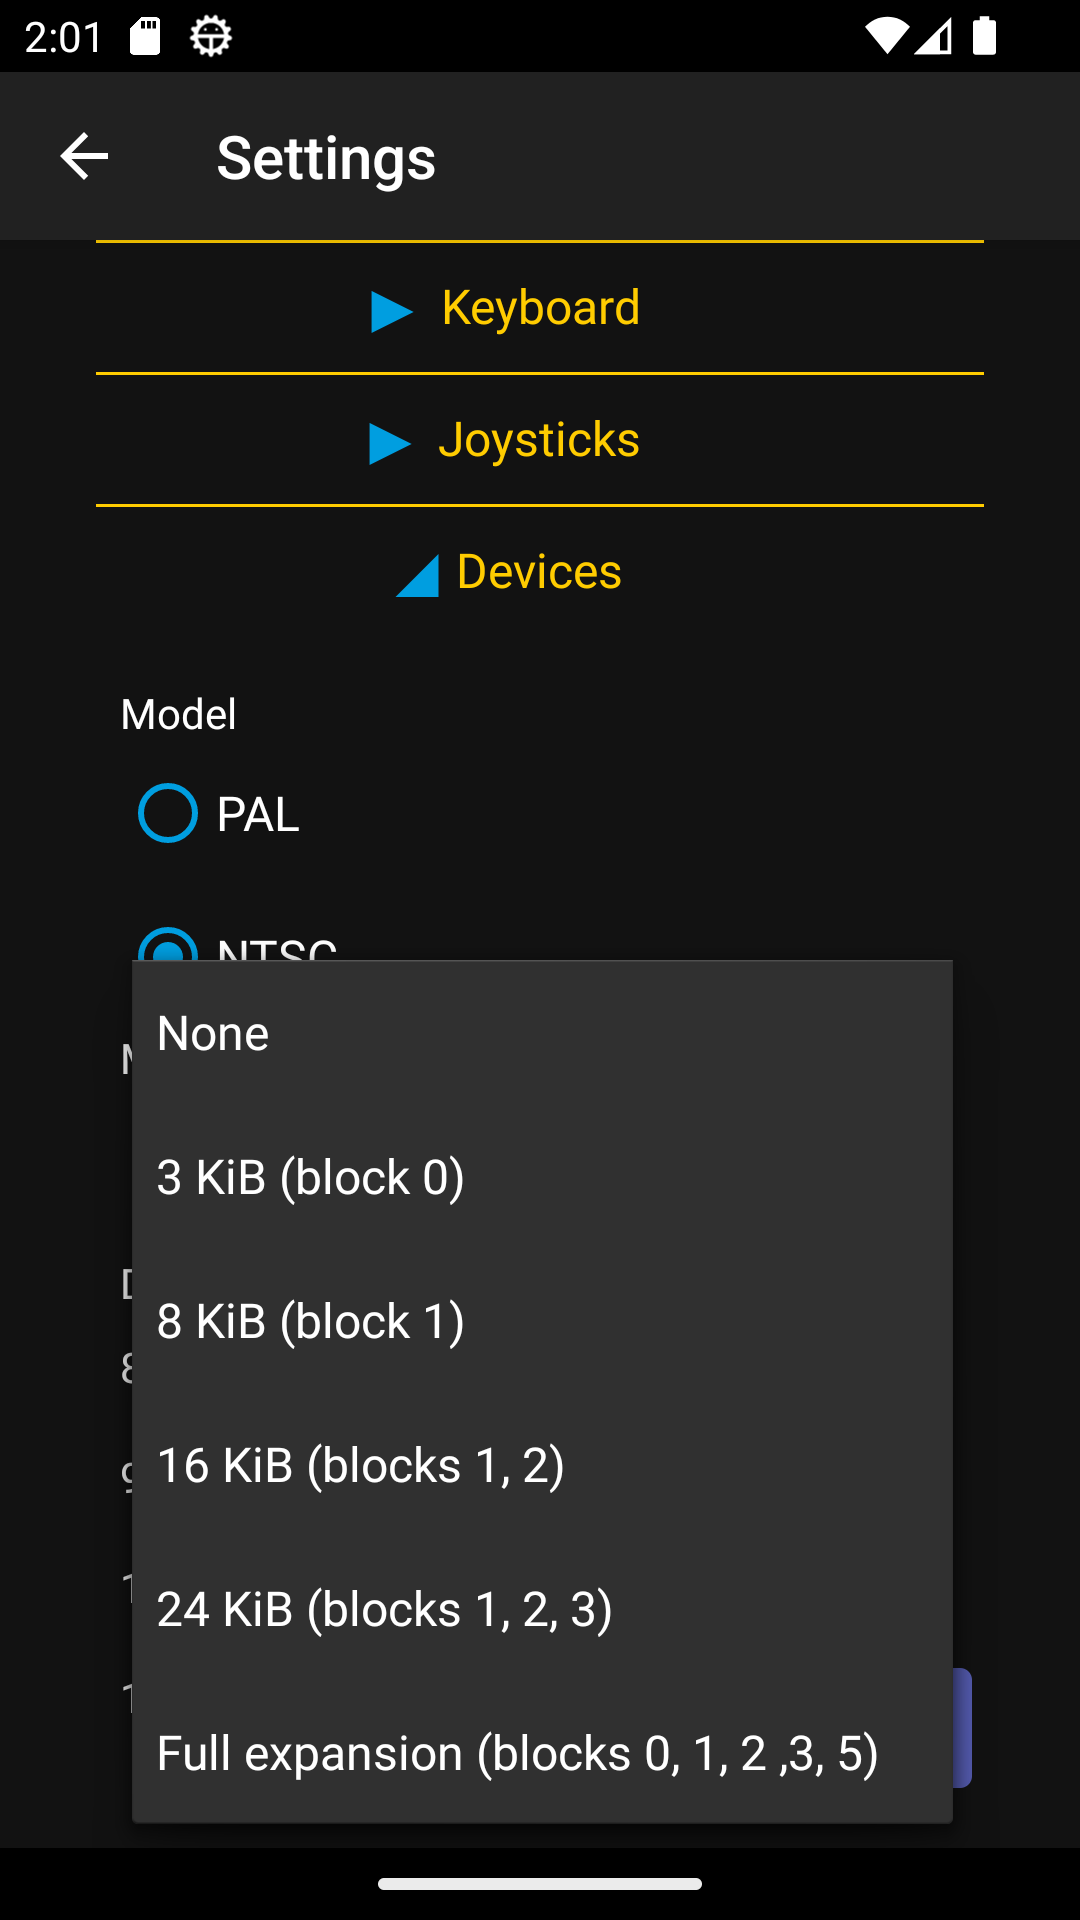Screen dimensions: 1080x1920
Task: Select the PAL model radio button
Action: (168, 813)
